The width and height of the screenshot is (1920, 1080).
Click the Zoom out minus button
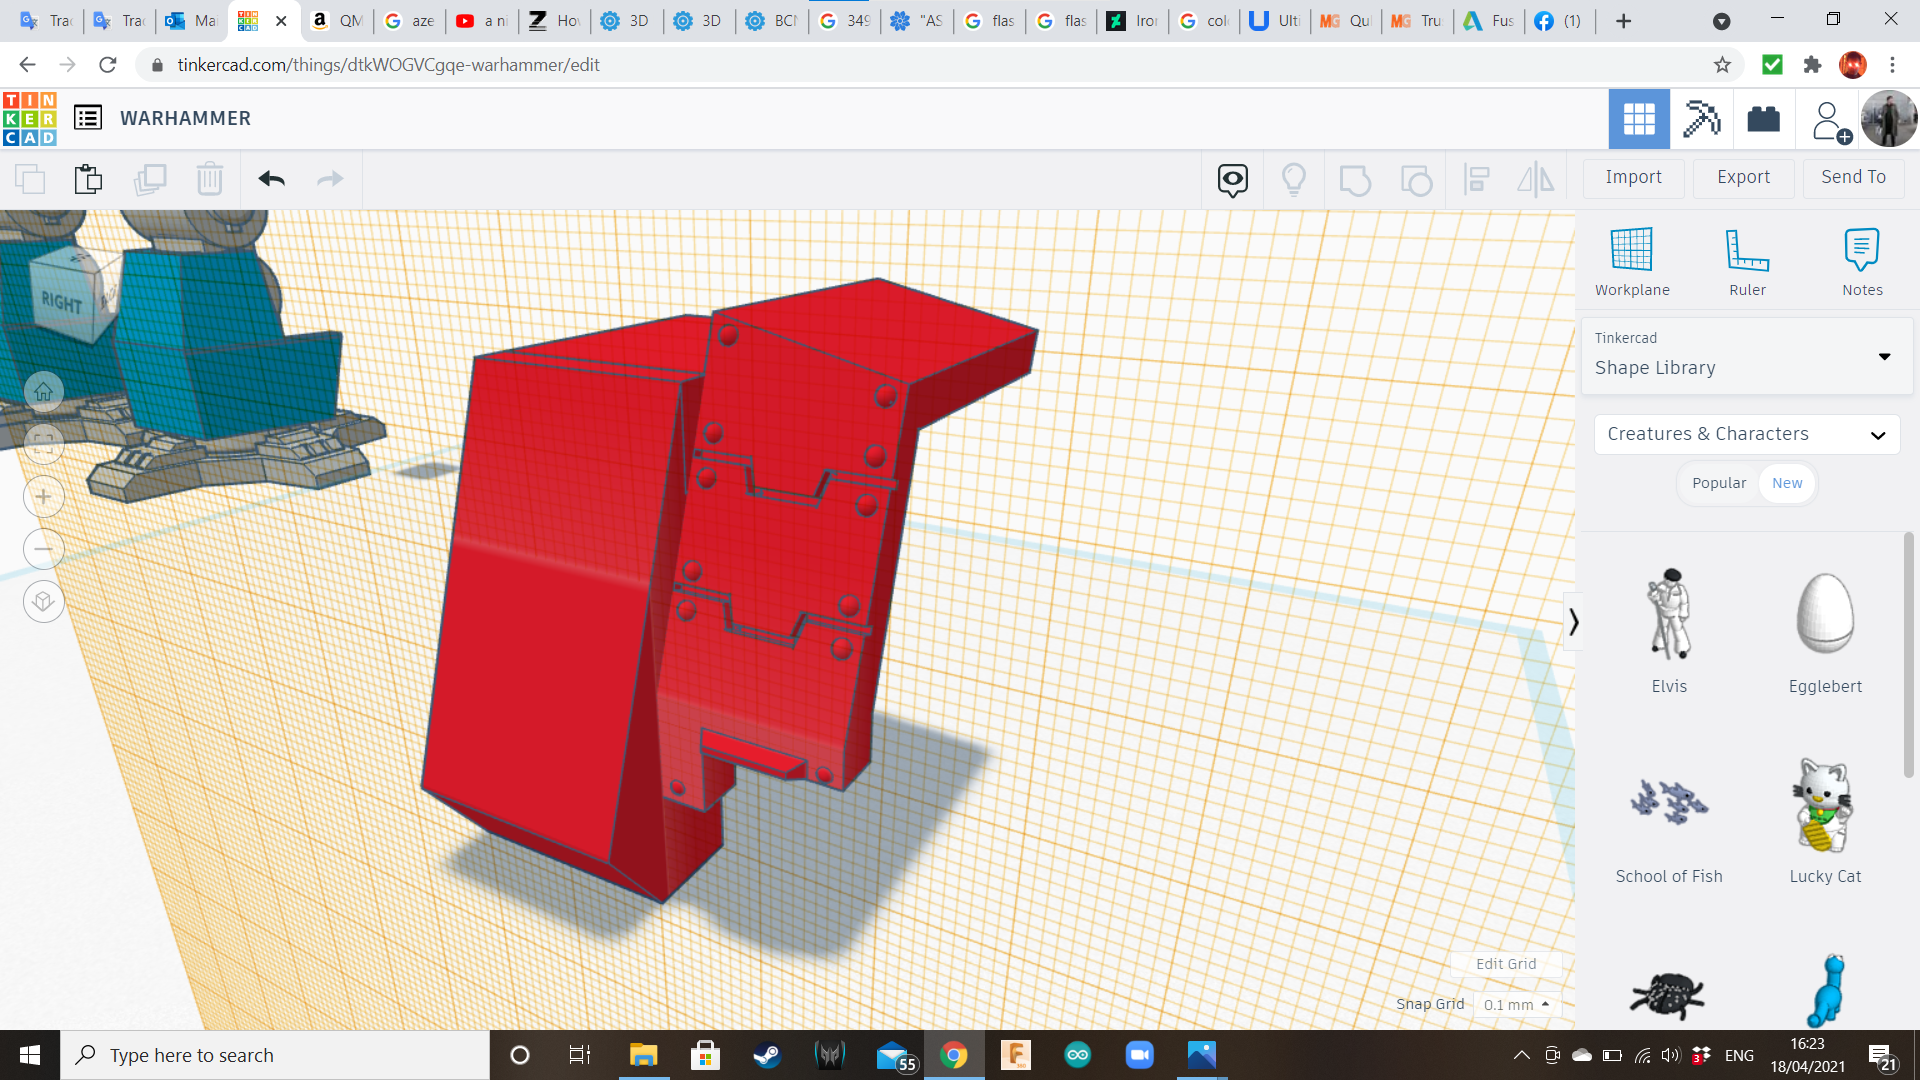[43, 549]
